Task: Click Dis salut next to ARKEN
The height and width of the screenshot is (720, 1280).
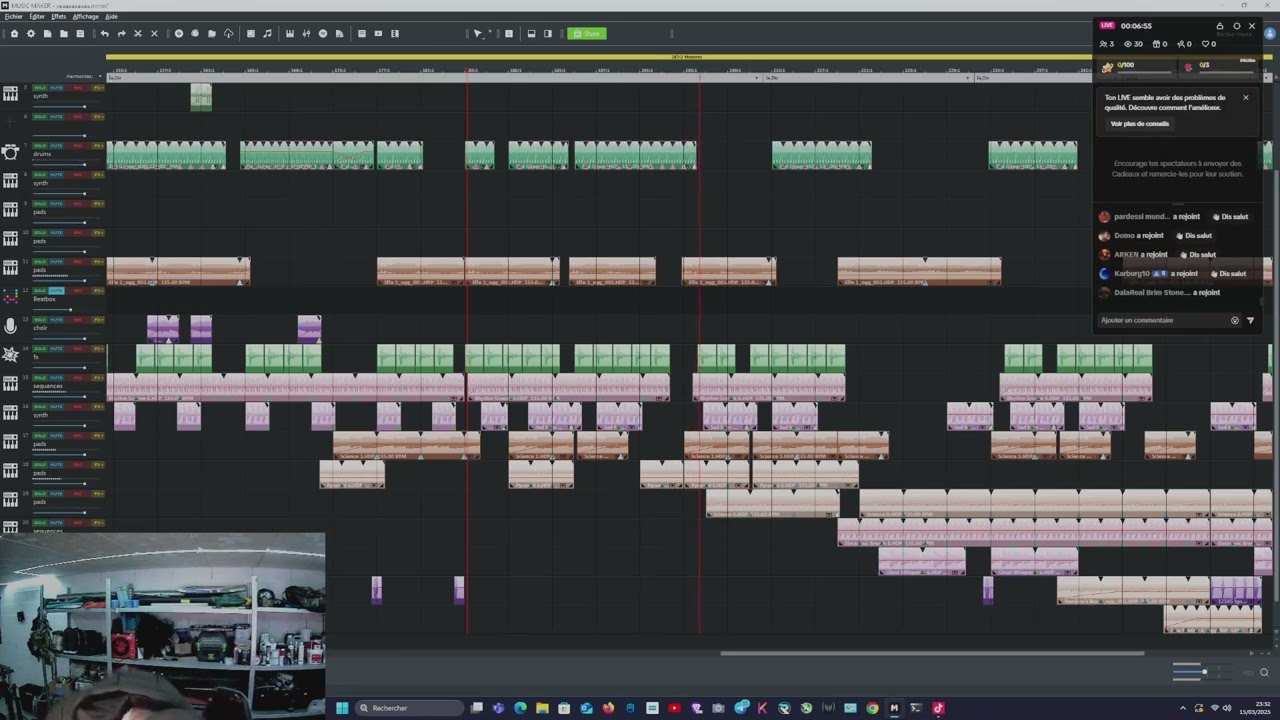Action: 1198,254
